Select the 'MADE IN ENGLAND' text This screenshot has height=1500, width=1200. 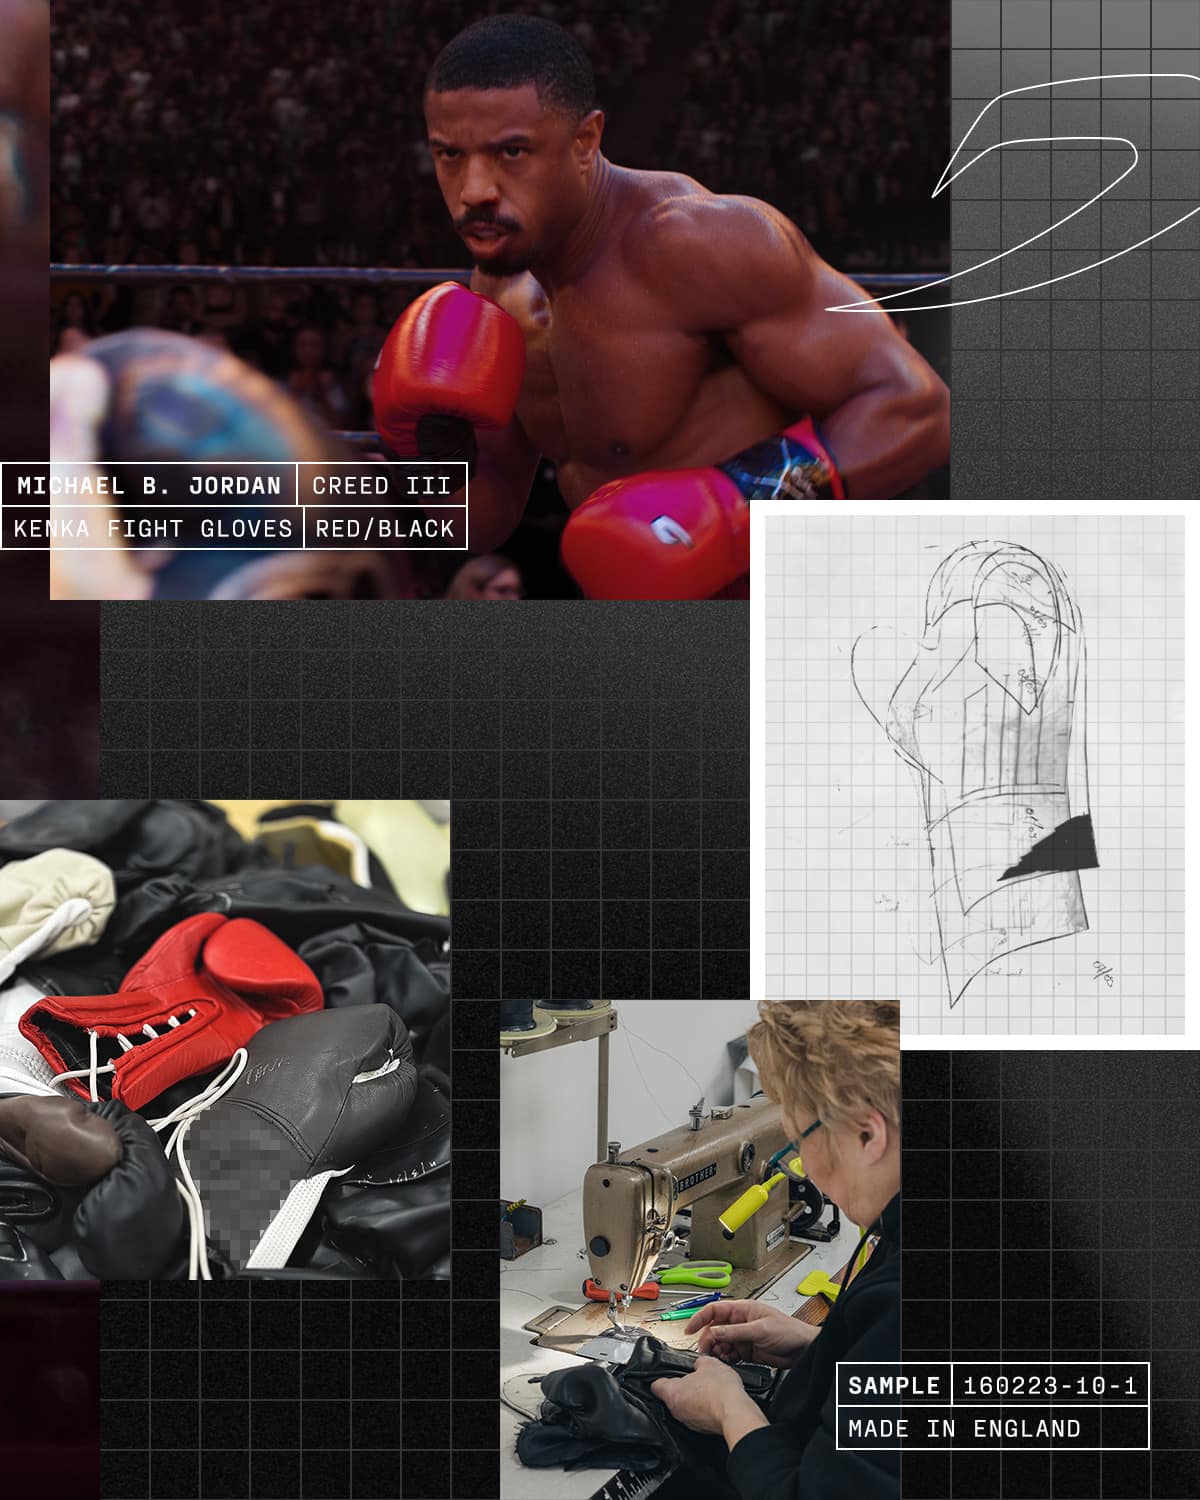click(965, 1428)
